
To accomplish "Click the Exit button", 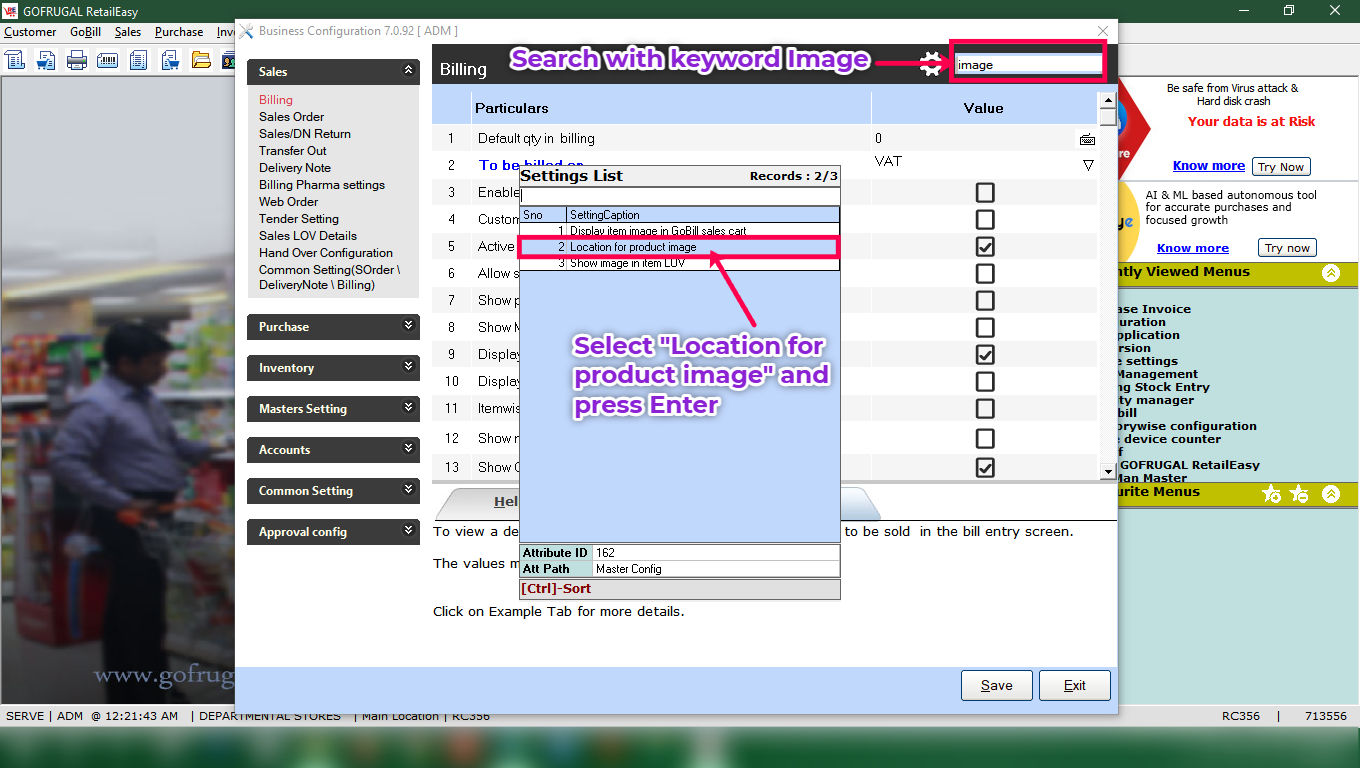I will point(1075,685).
